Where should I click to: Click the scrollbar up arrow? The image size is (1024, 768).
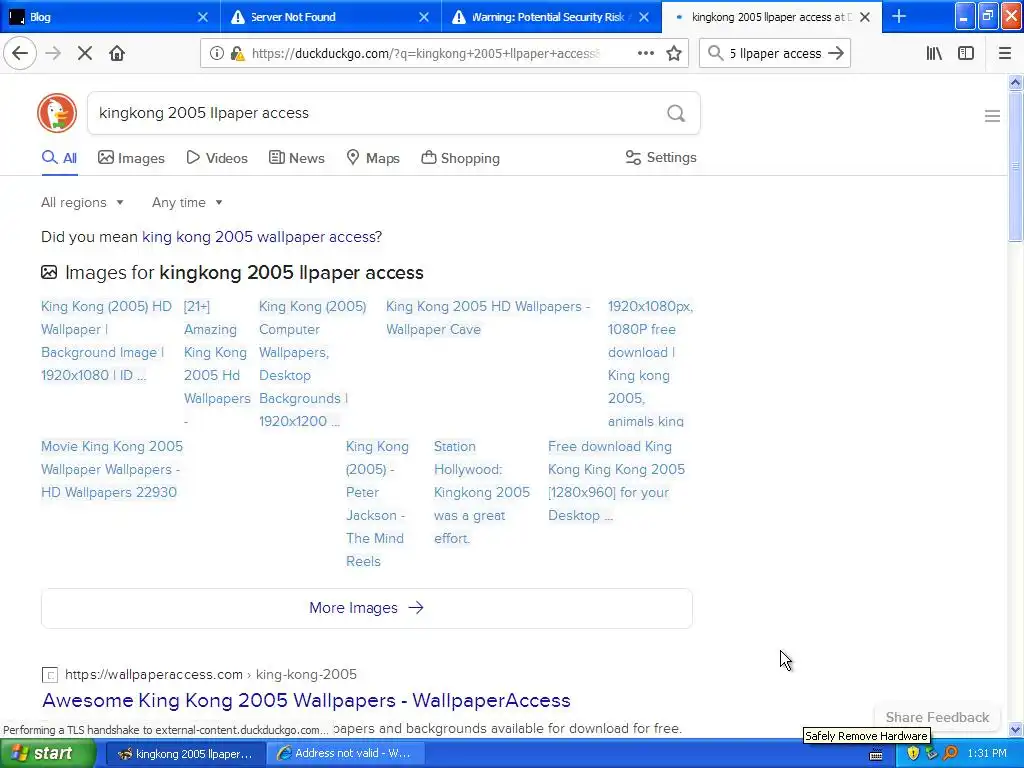pos(1015,82)
